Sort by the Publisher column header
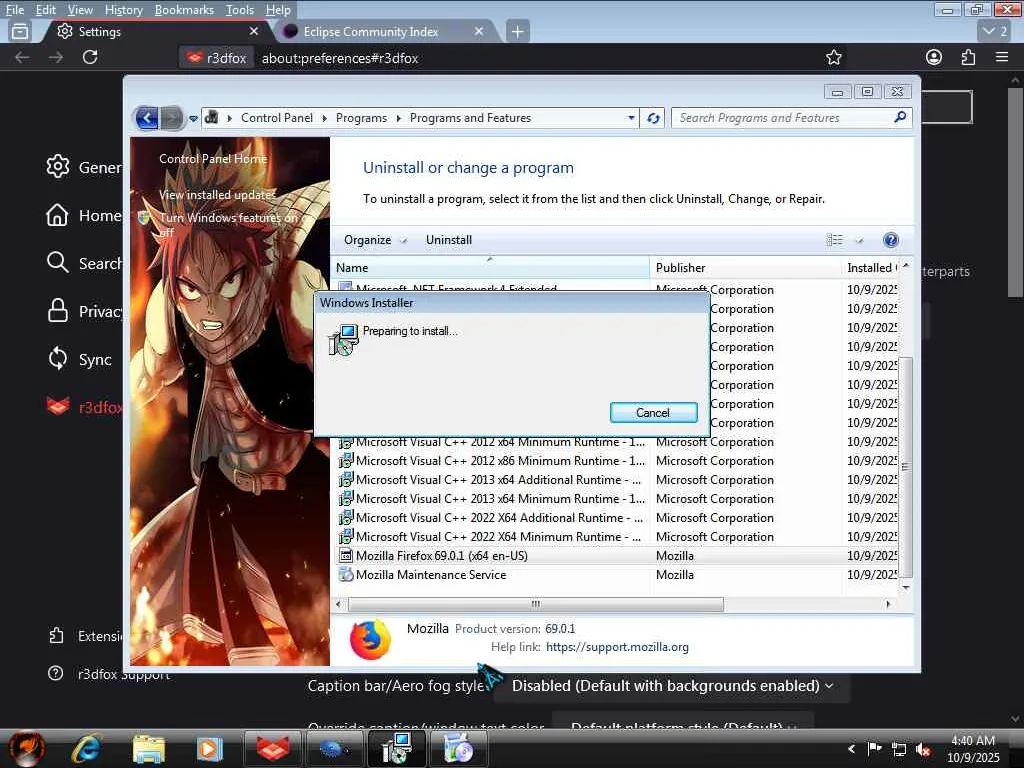 pyautogui.click(x=745, y=268)
